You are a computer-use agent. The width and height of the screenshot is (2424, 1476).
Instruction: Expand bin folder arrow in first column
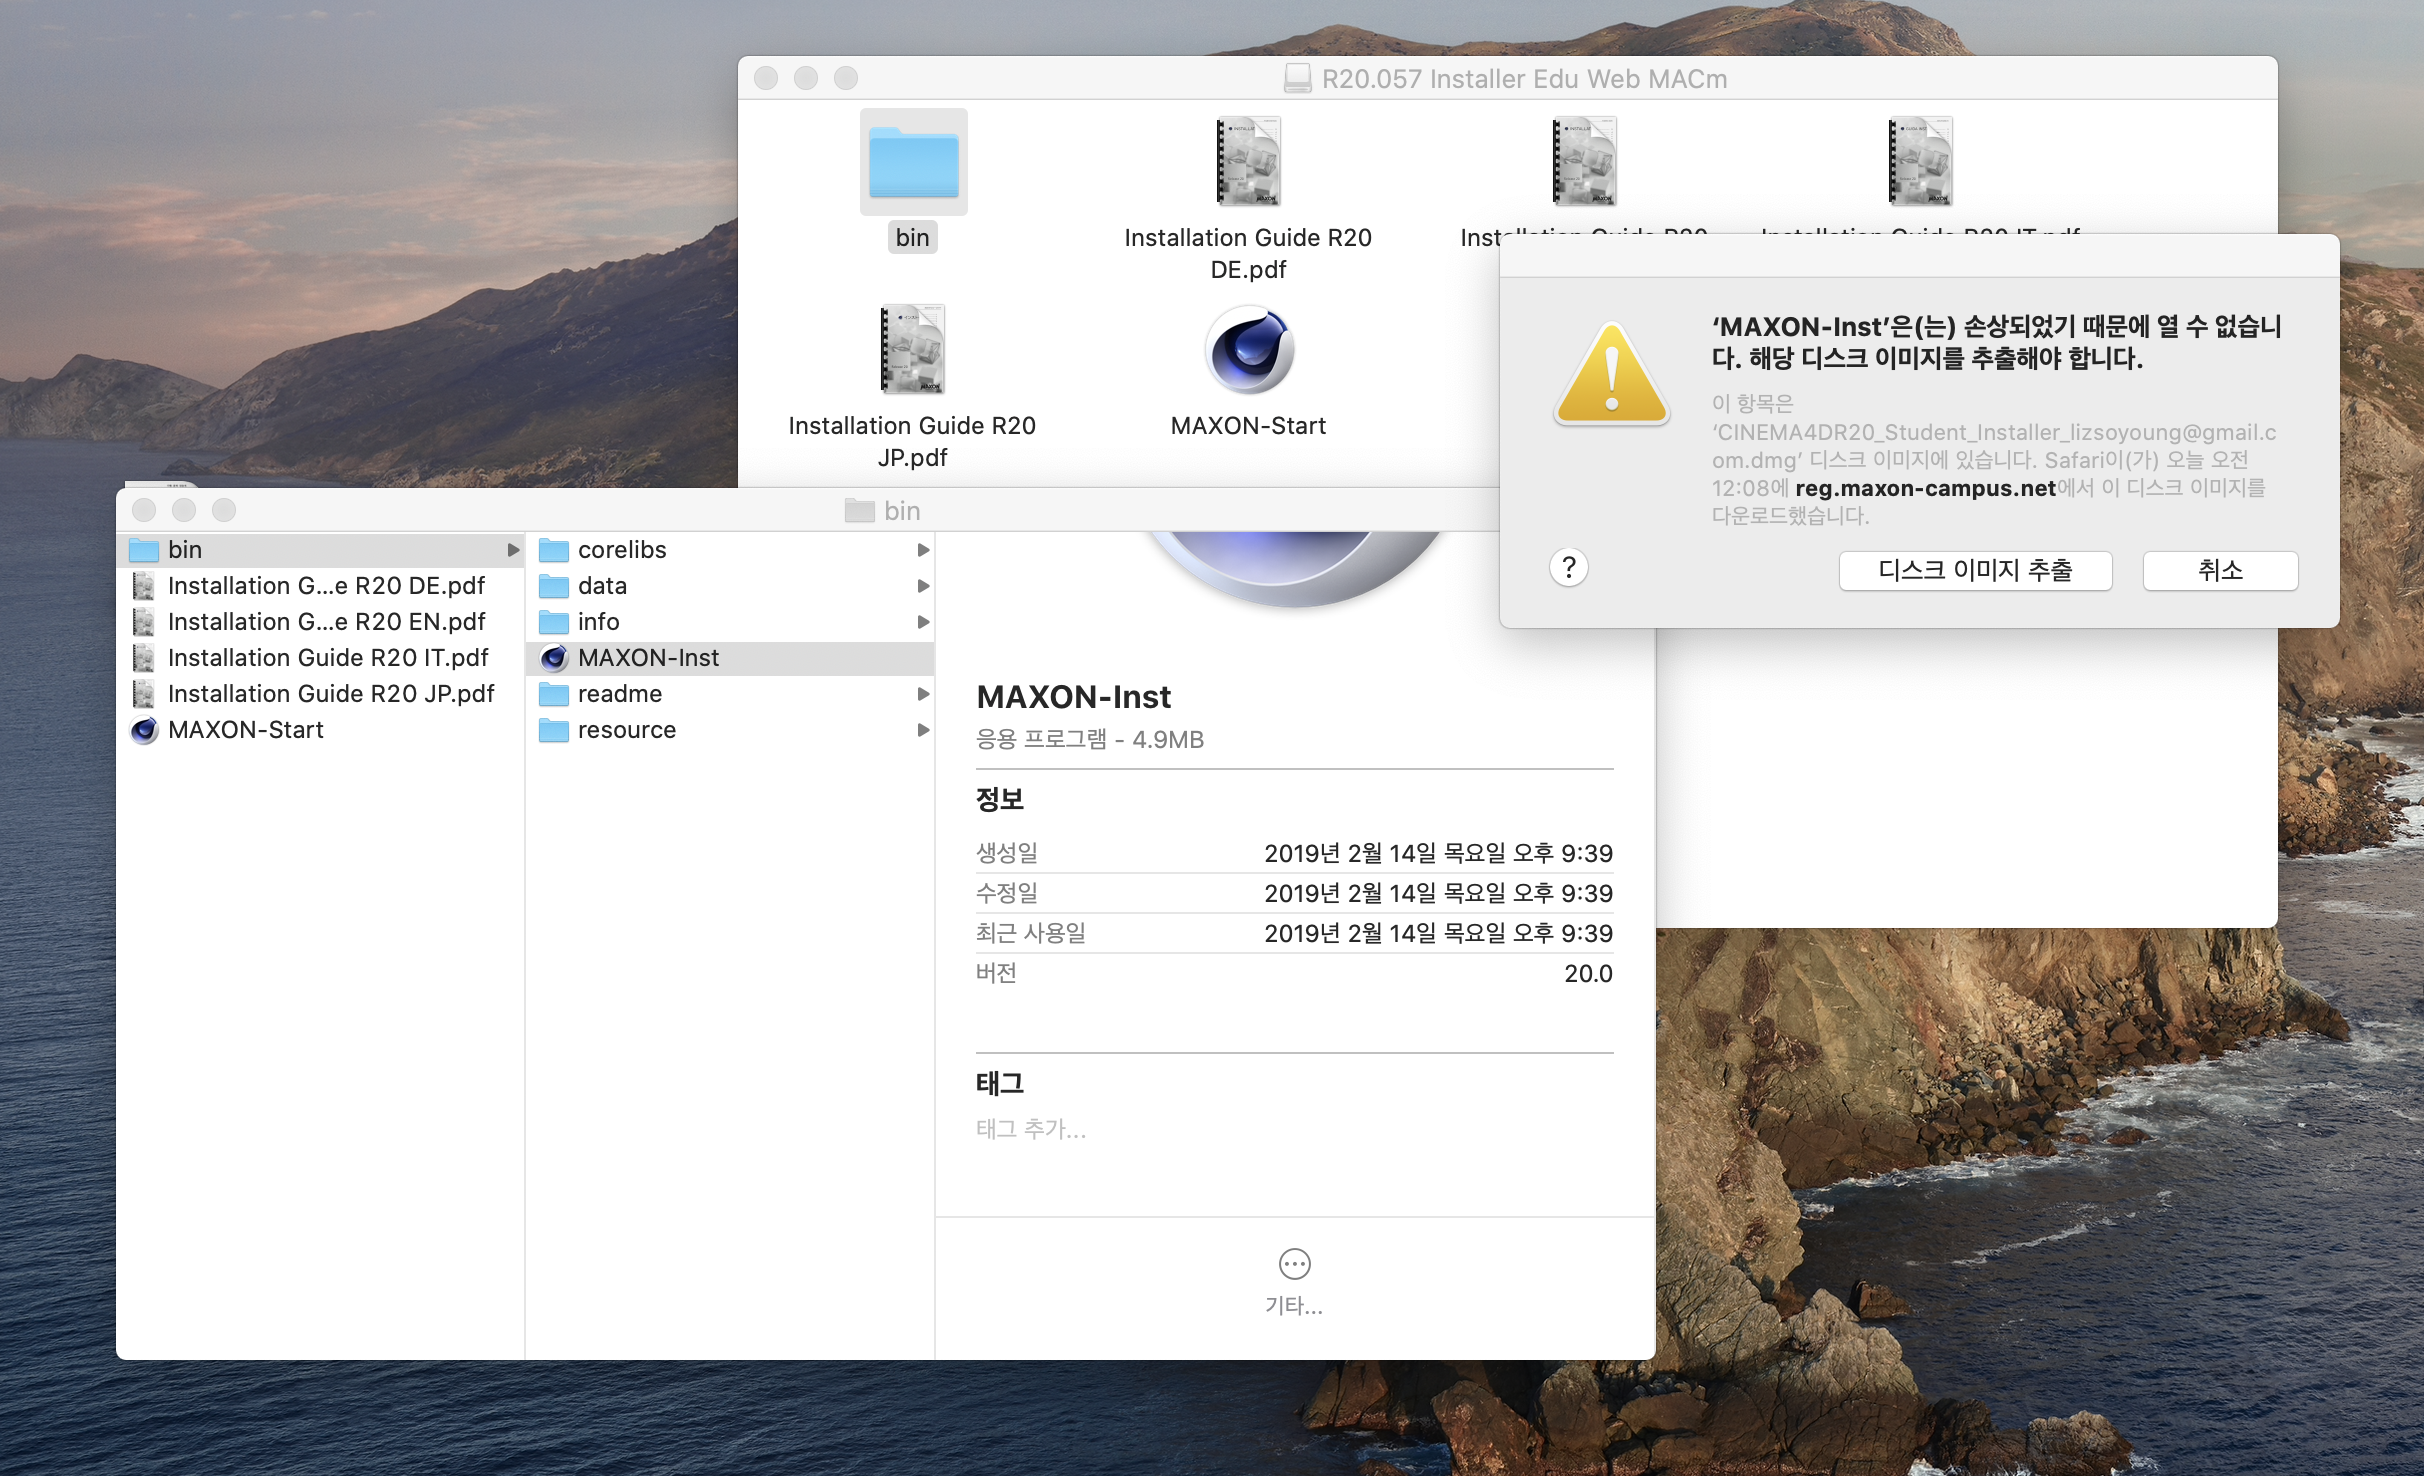coord(513,550)
